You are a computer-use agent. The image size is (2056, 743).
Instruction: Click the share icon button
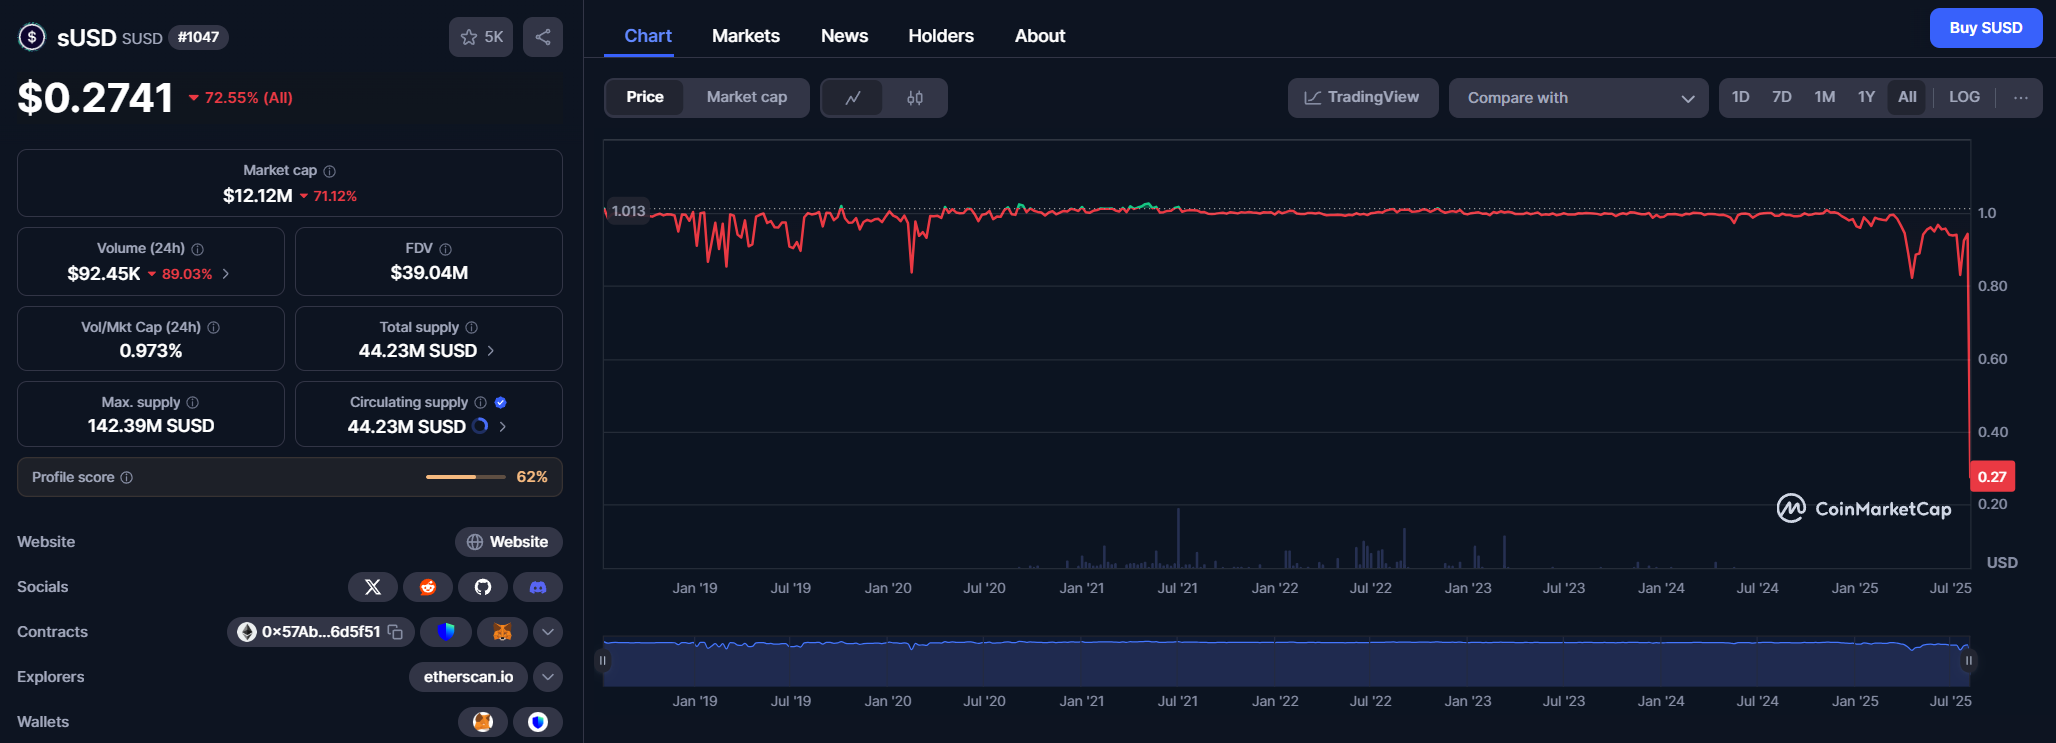(543, 37)
